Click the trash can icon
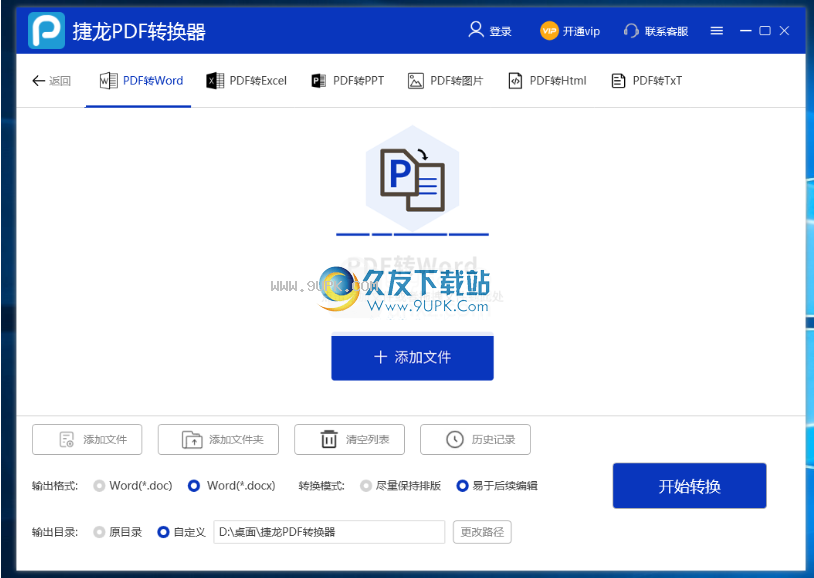This screenshot has height=578, width=814. 329,439
